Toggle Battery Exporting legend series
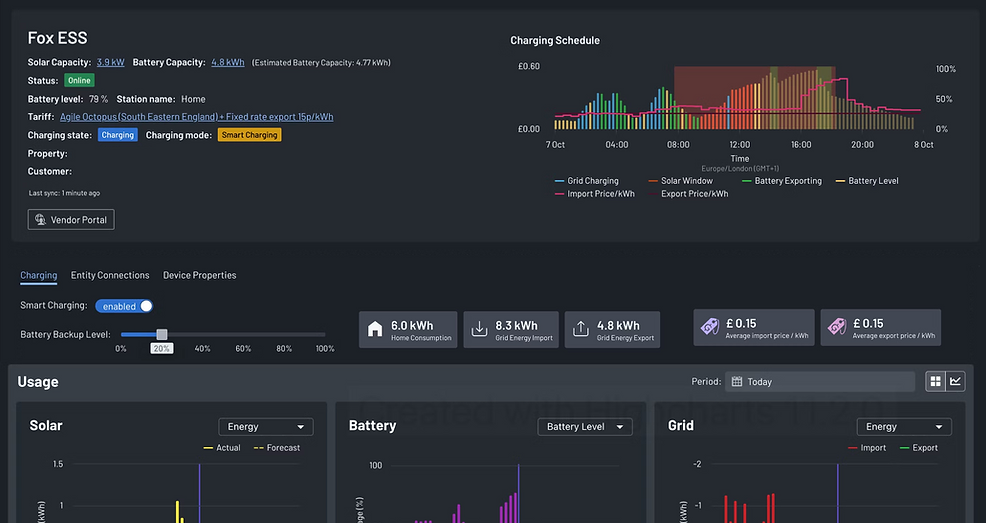The image size is (986, 523). tap(782, 181)
